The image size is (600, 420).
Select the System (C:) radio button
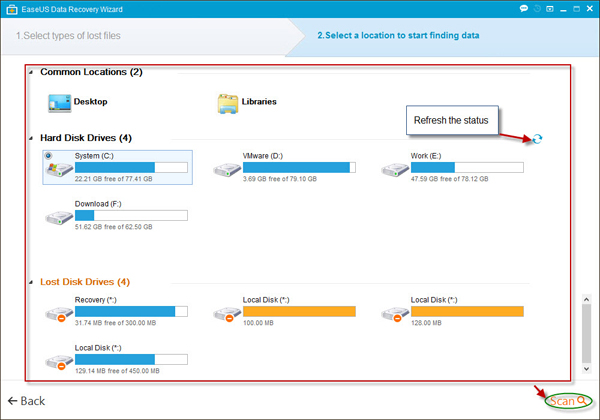[x=48, y=156]
